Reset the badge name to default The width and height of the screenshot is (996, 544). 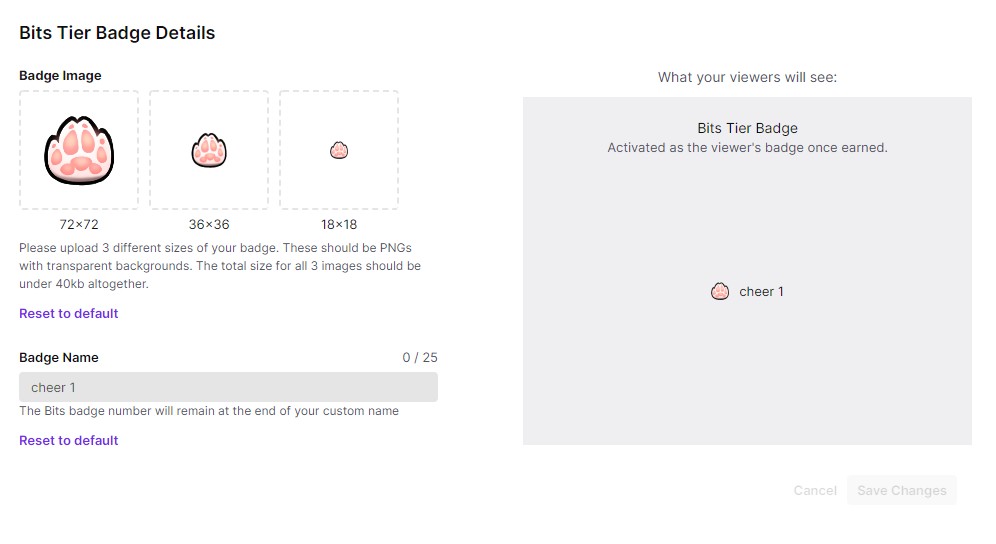[69, 440]
